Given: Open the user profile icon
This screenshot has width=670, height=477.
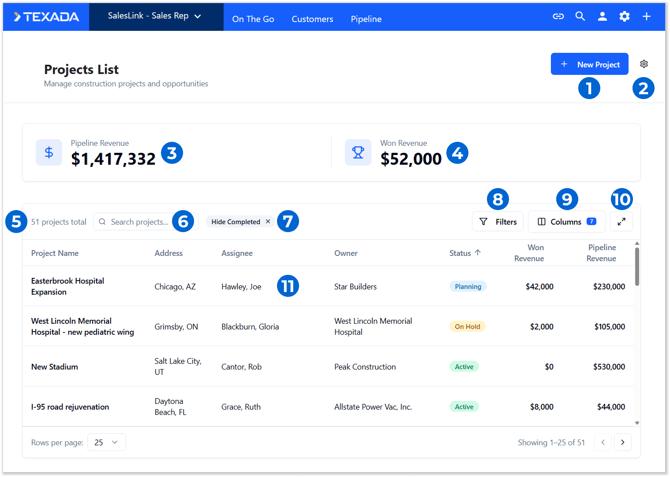Looking at the screenshot, I should click(x=602, y=17).
